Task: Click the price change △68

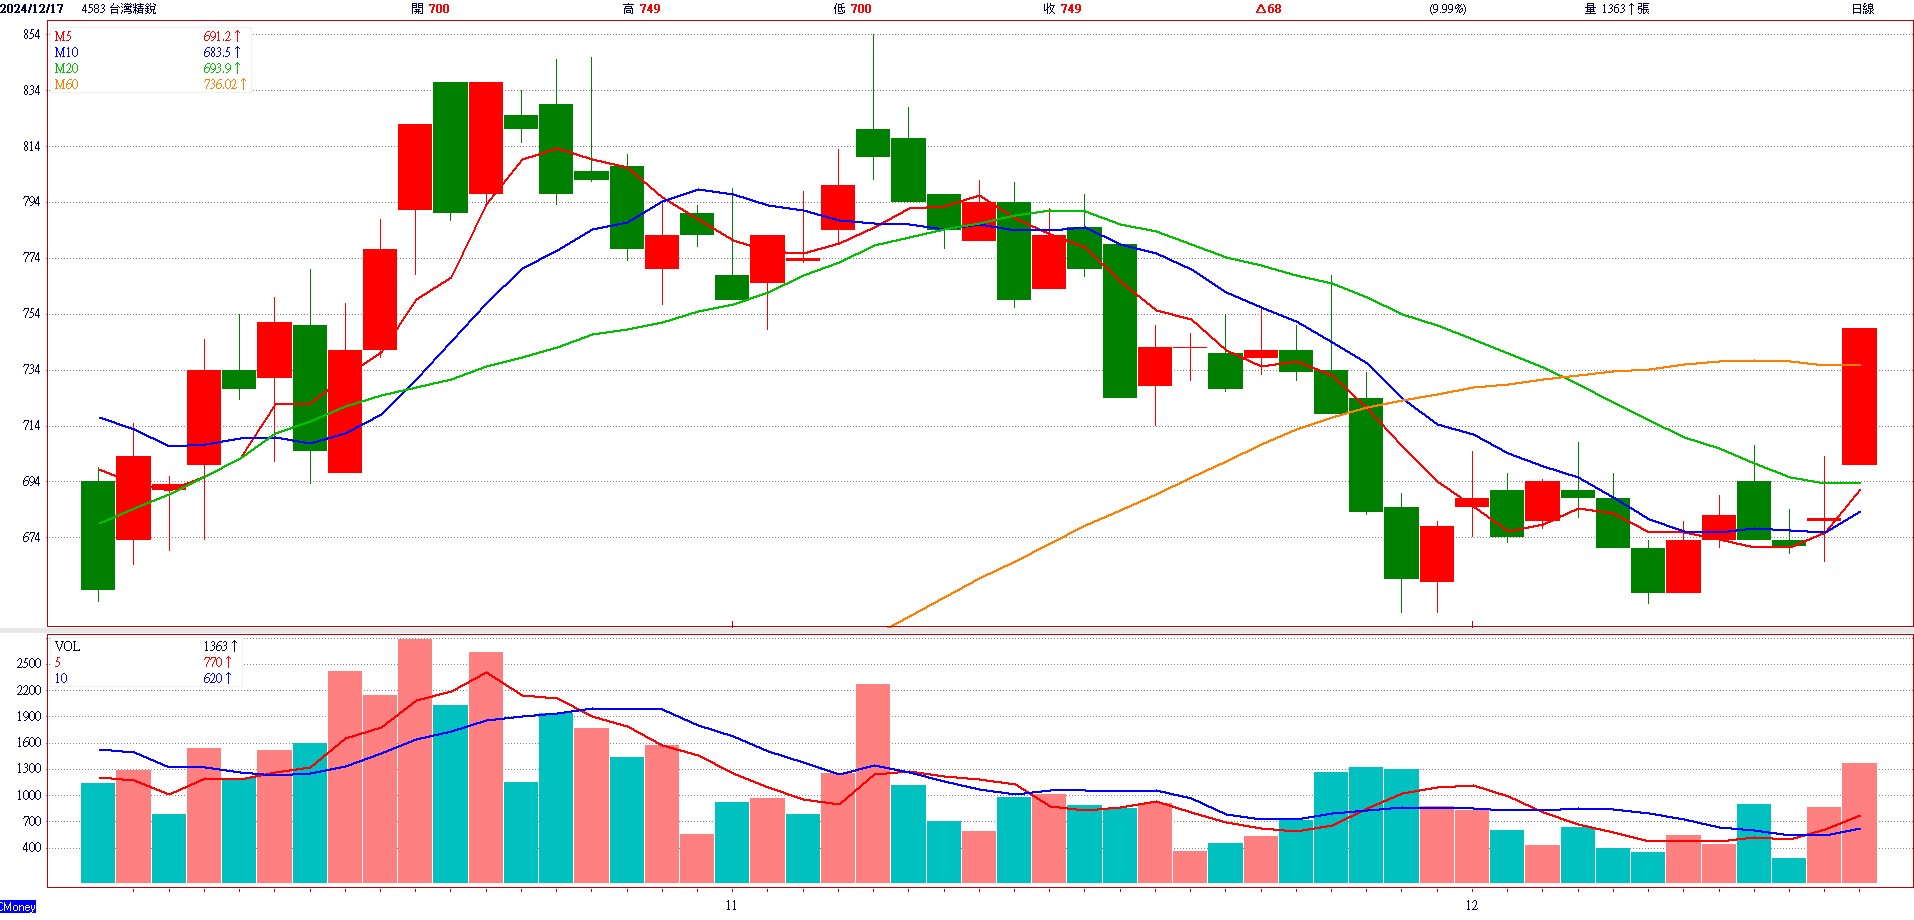Action: pos(1269,9)
